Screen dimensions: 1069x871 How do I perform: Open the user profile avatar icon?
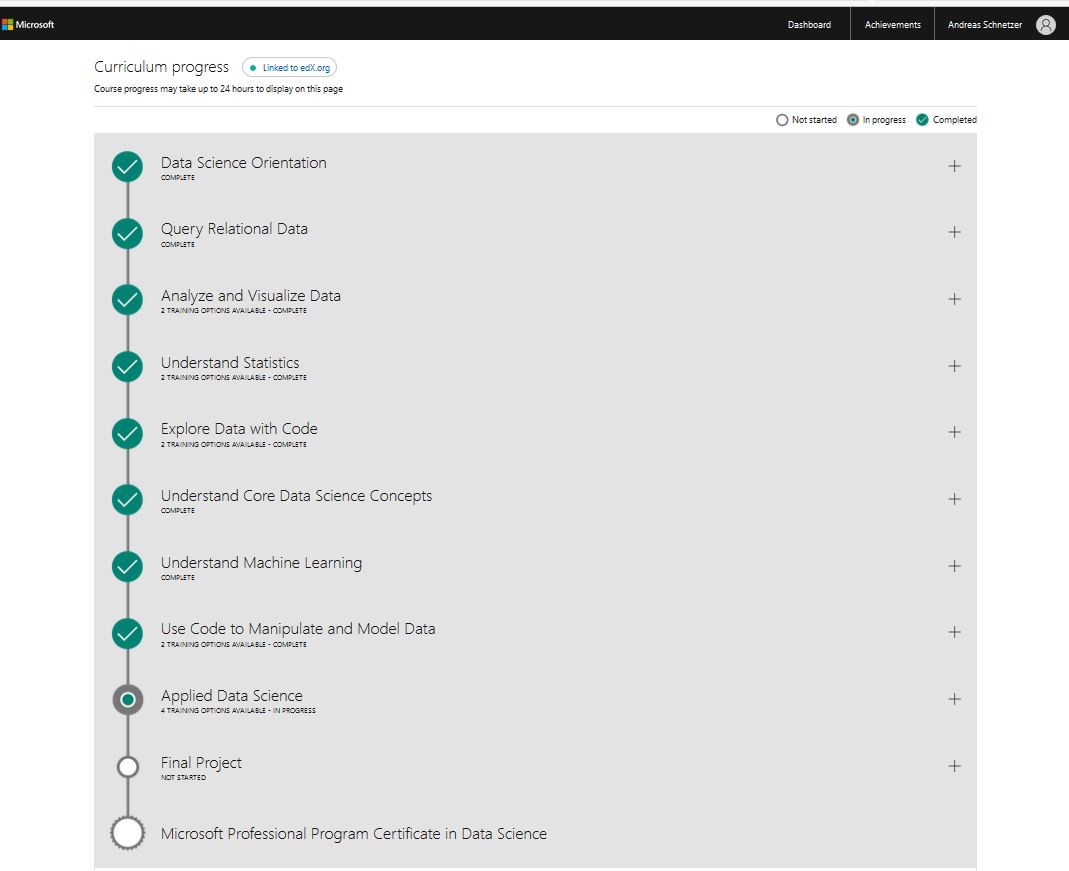[x=1046, y=25]
